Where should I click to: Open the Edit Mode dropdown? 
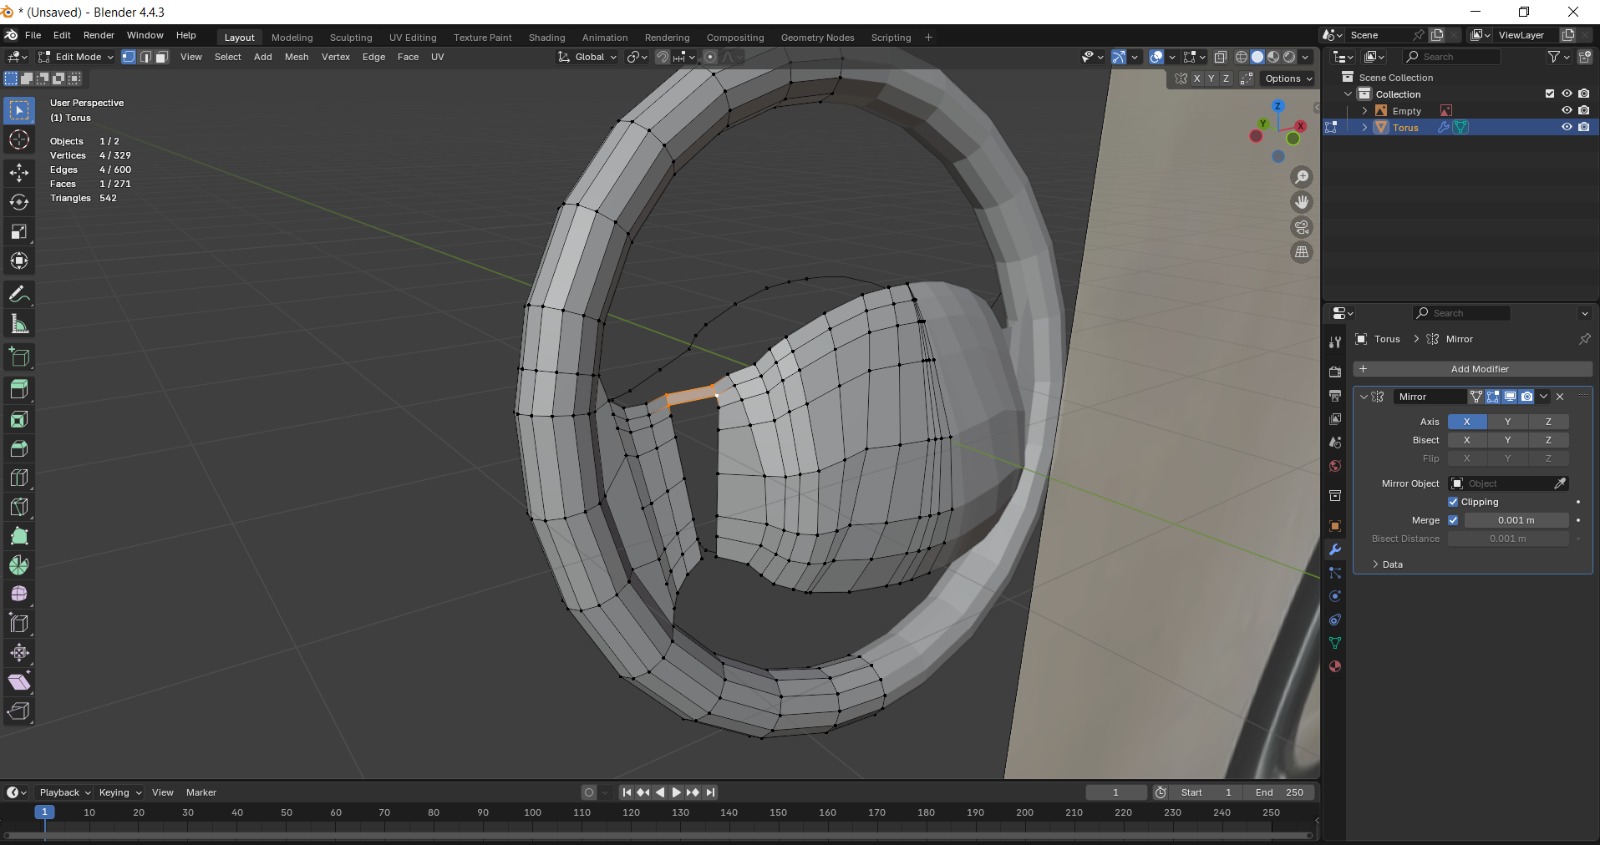pyautogui.click(x=76, y=57)
